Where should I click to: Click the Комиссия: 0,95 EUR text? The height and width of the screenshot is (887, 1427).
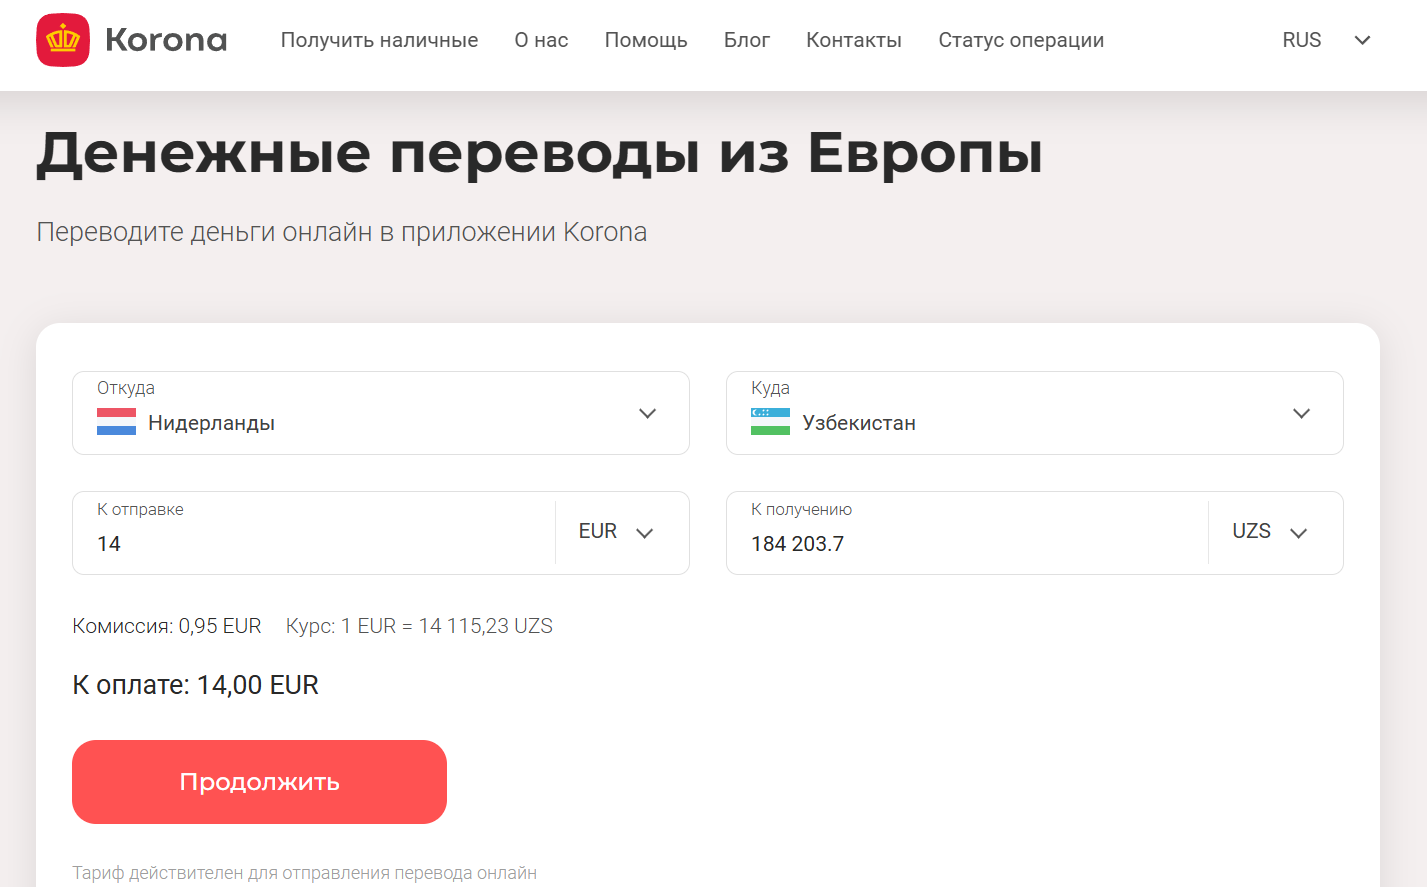167,626
